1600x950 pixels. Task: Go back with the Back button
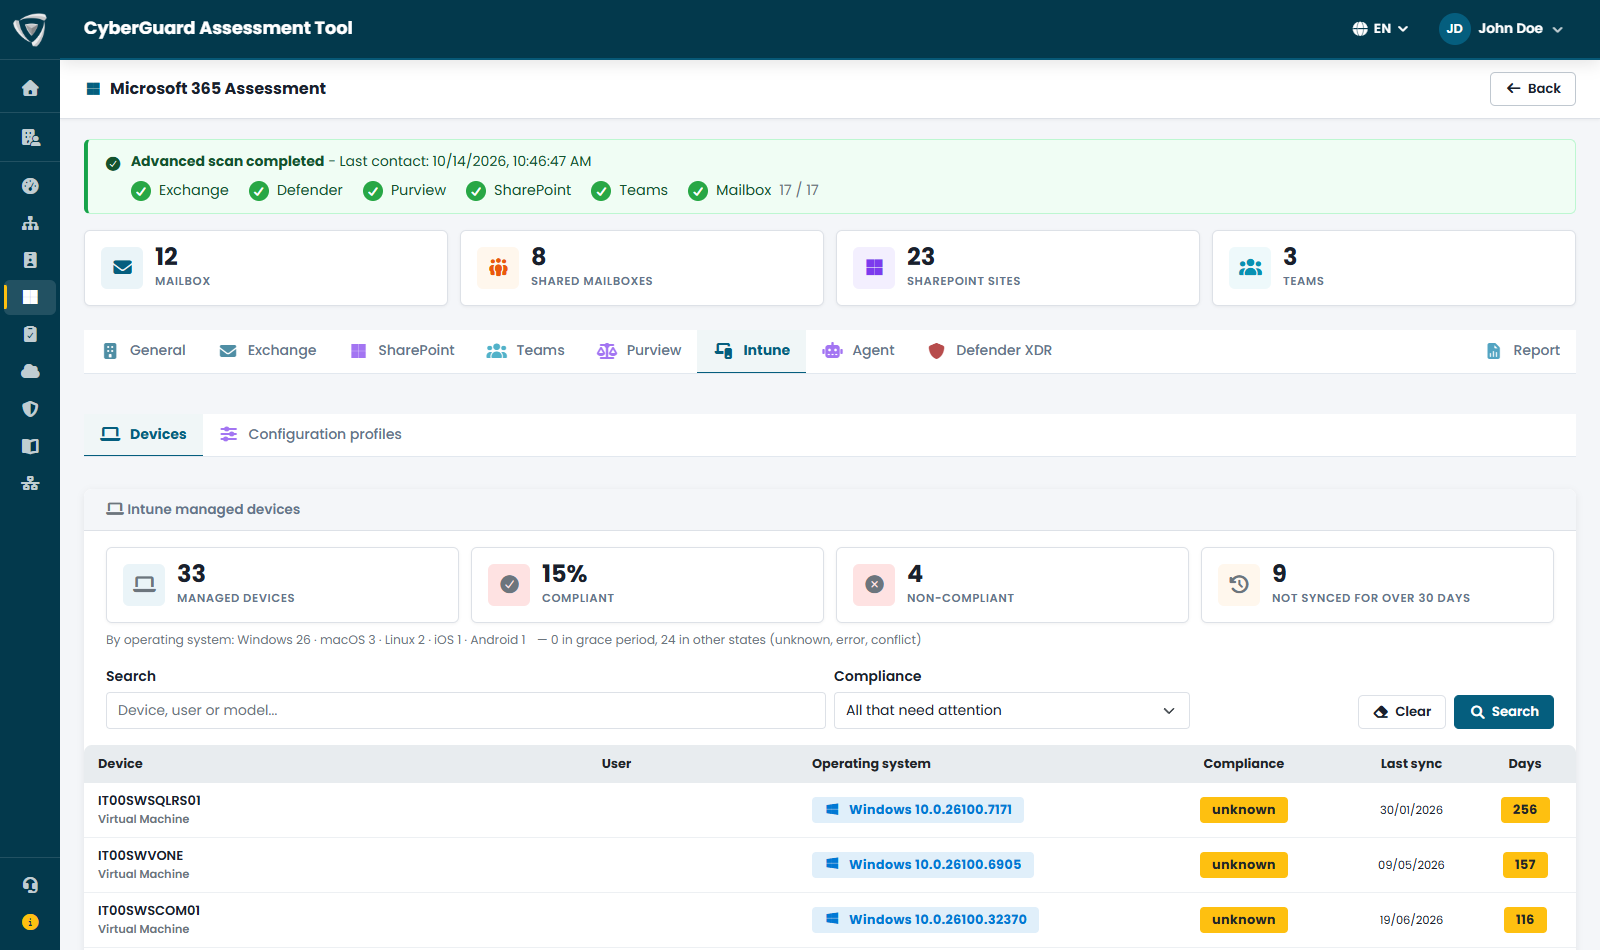tap(1532, 89)
